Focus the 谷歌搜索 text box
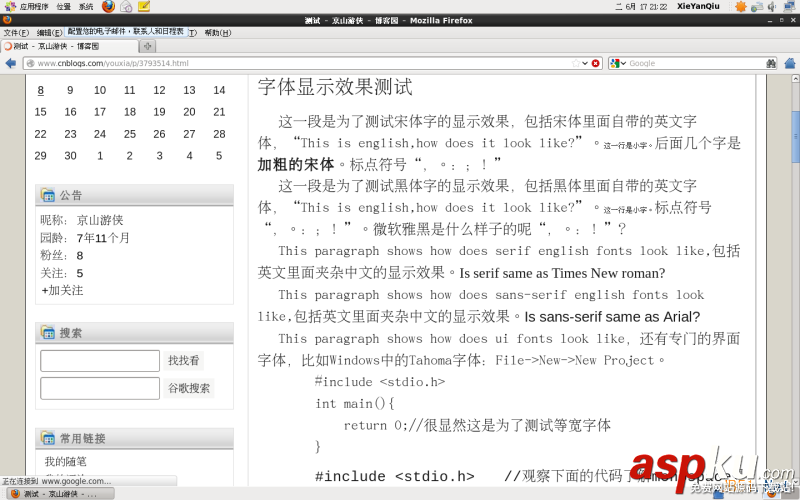800x500 pixels. coord(100,388)
